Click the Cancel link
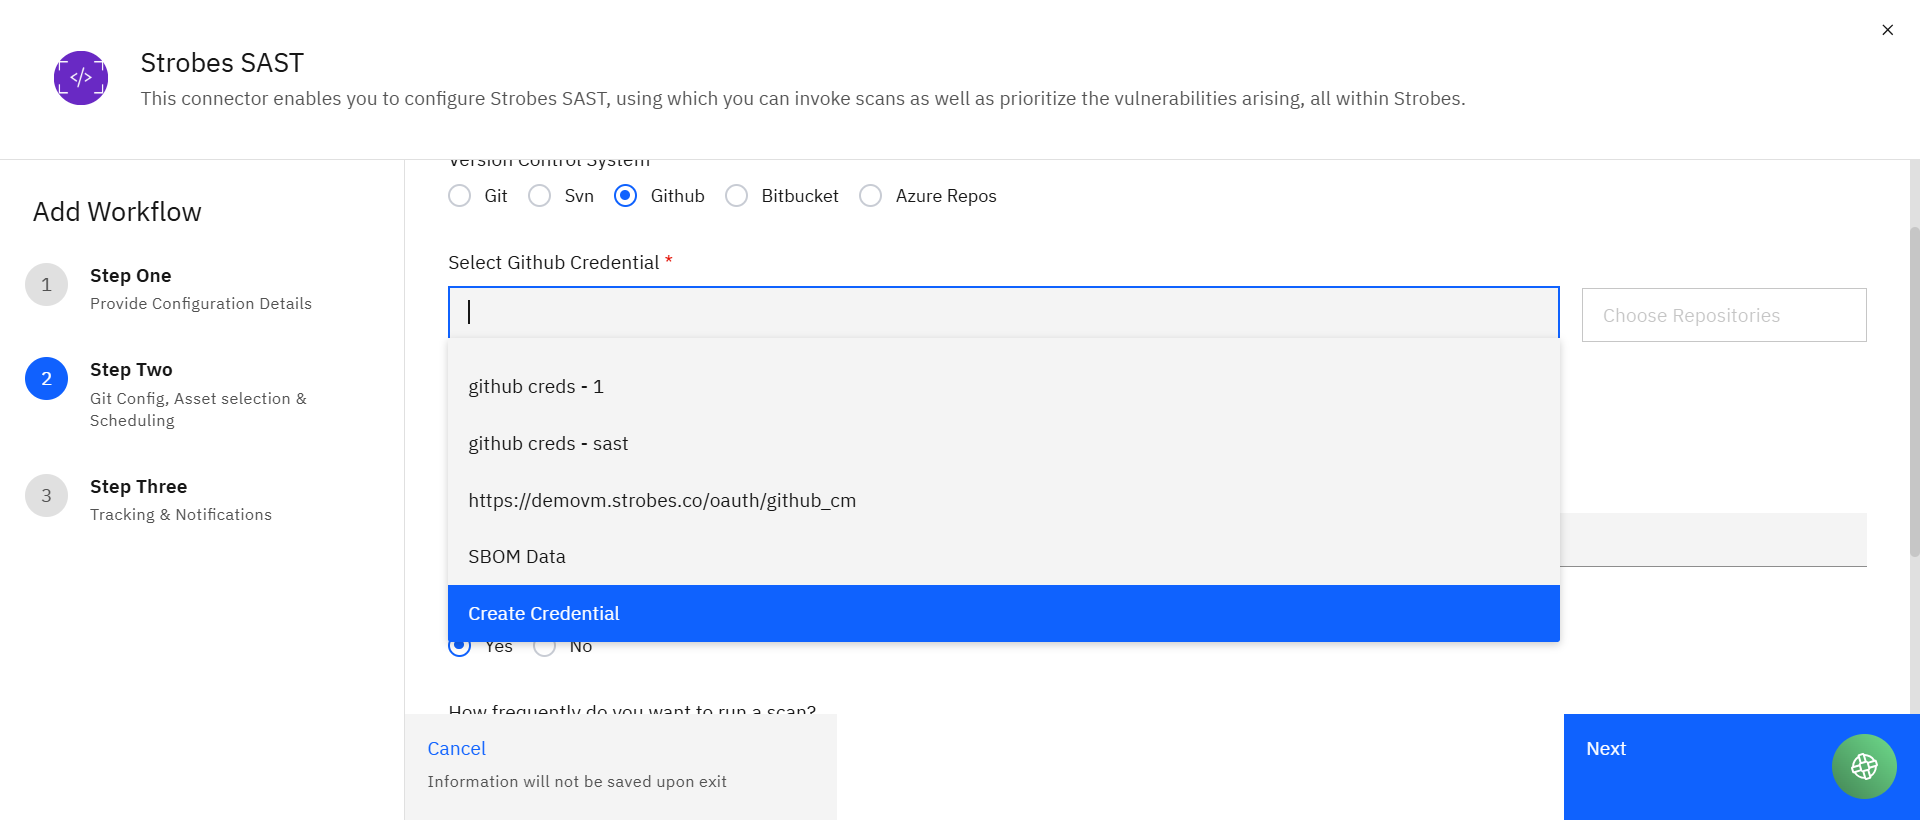This screenshot has height=820, width=1920. tap(456, 749)
